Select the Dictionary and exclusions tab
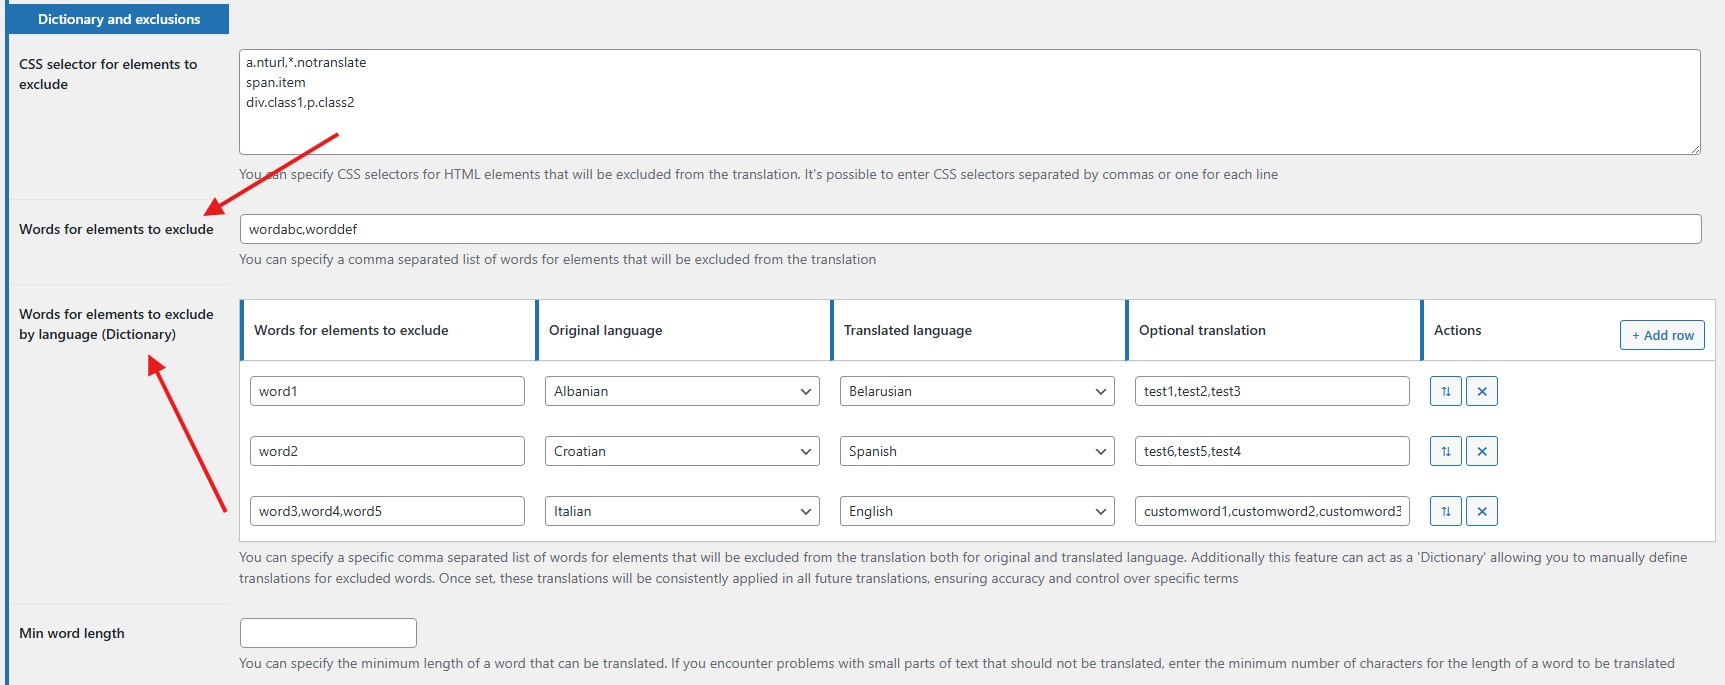The height and width of the screenshot is (685, 1725). point(119,19)
